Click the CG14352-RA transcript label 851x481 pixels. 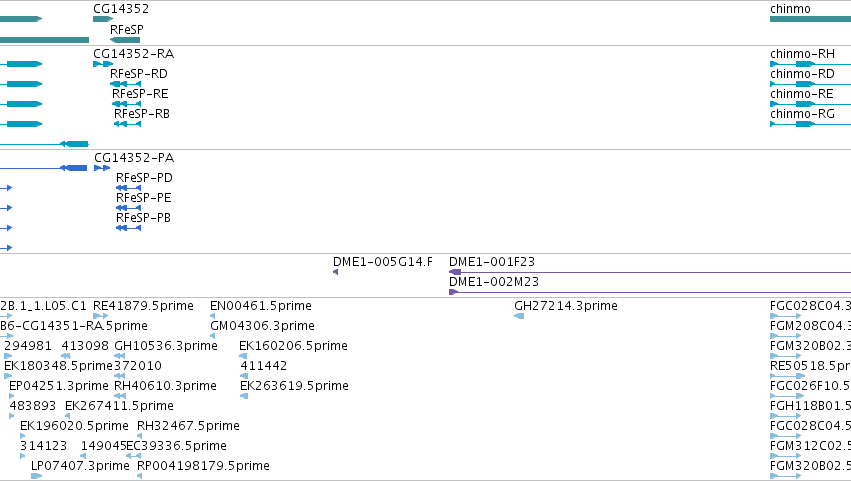point(134,54)
